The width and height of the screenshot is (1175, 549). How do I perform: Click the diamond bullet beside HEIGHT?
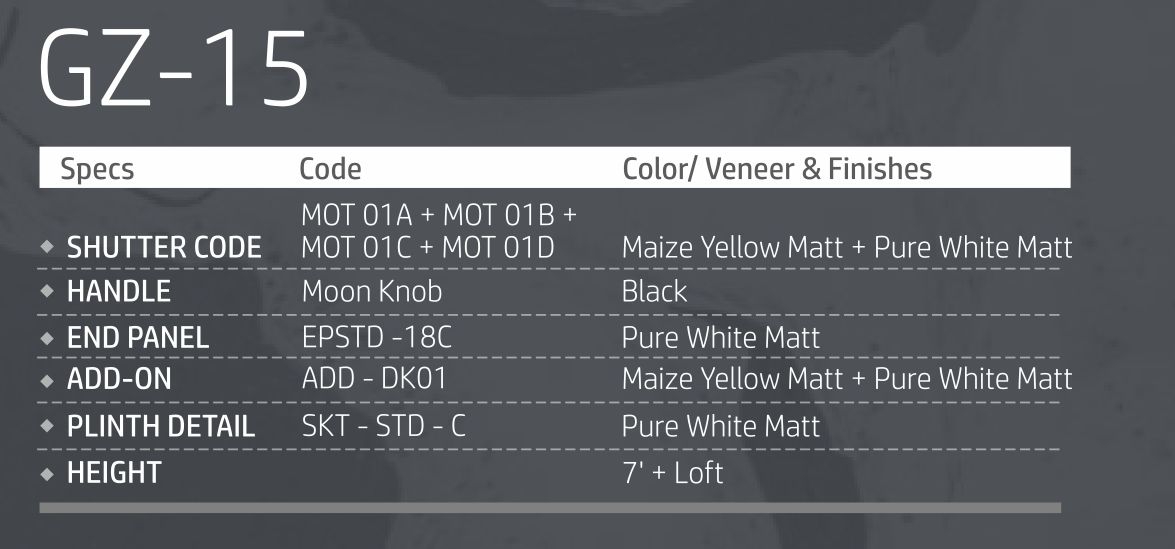click(47, 473)
